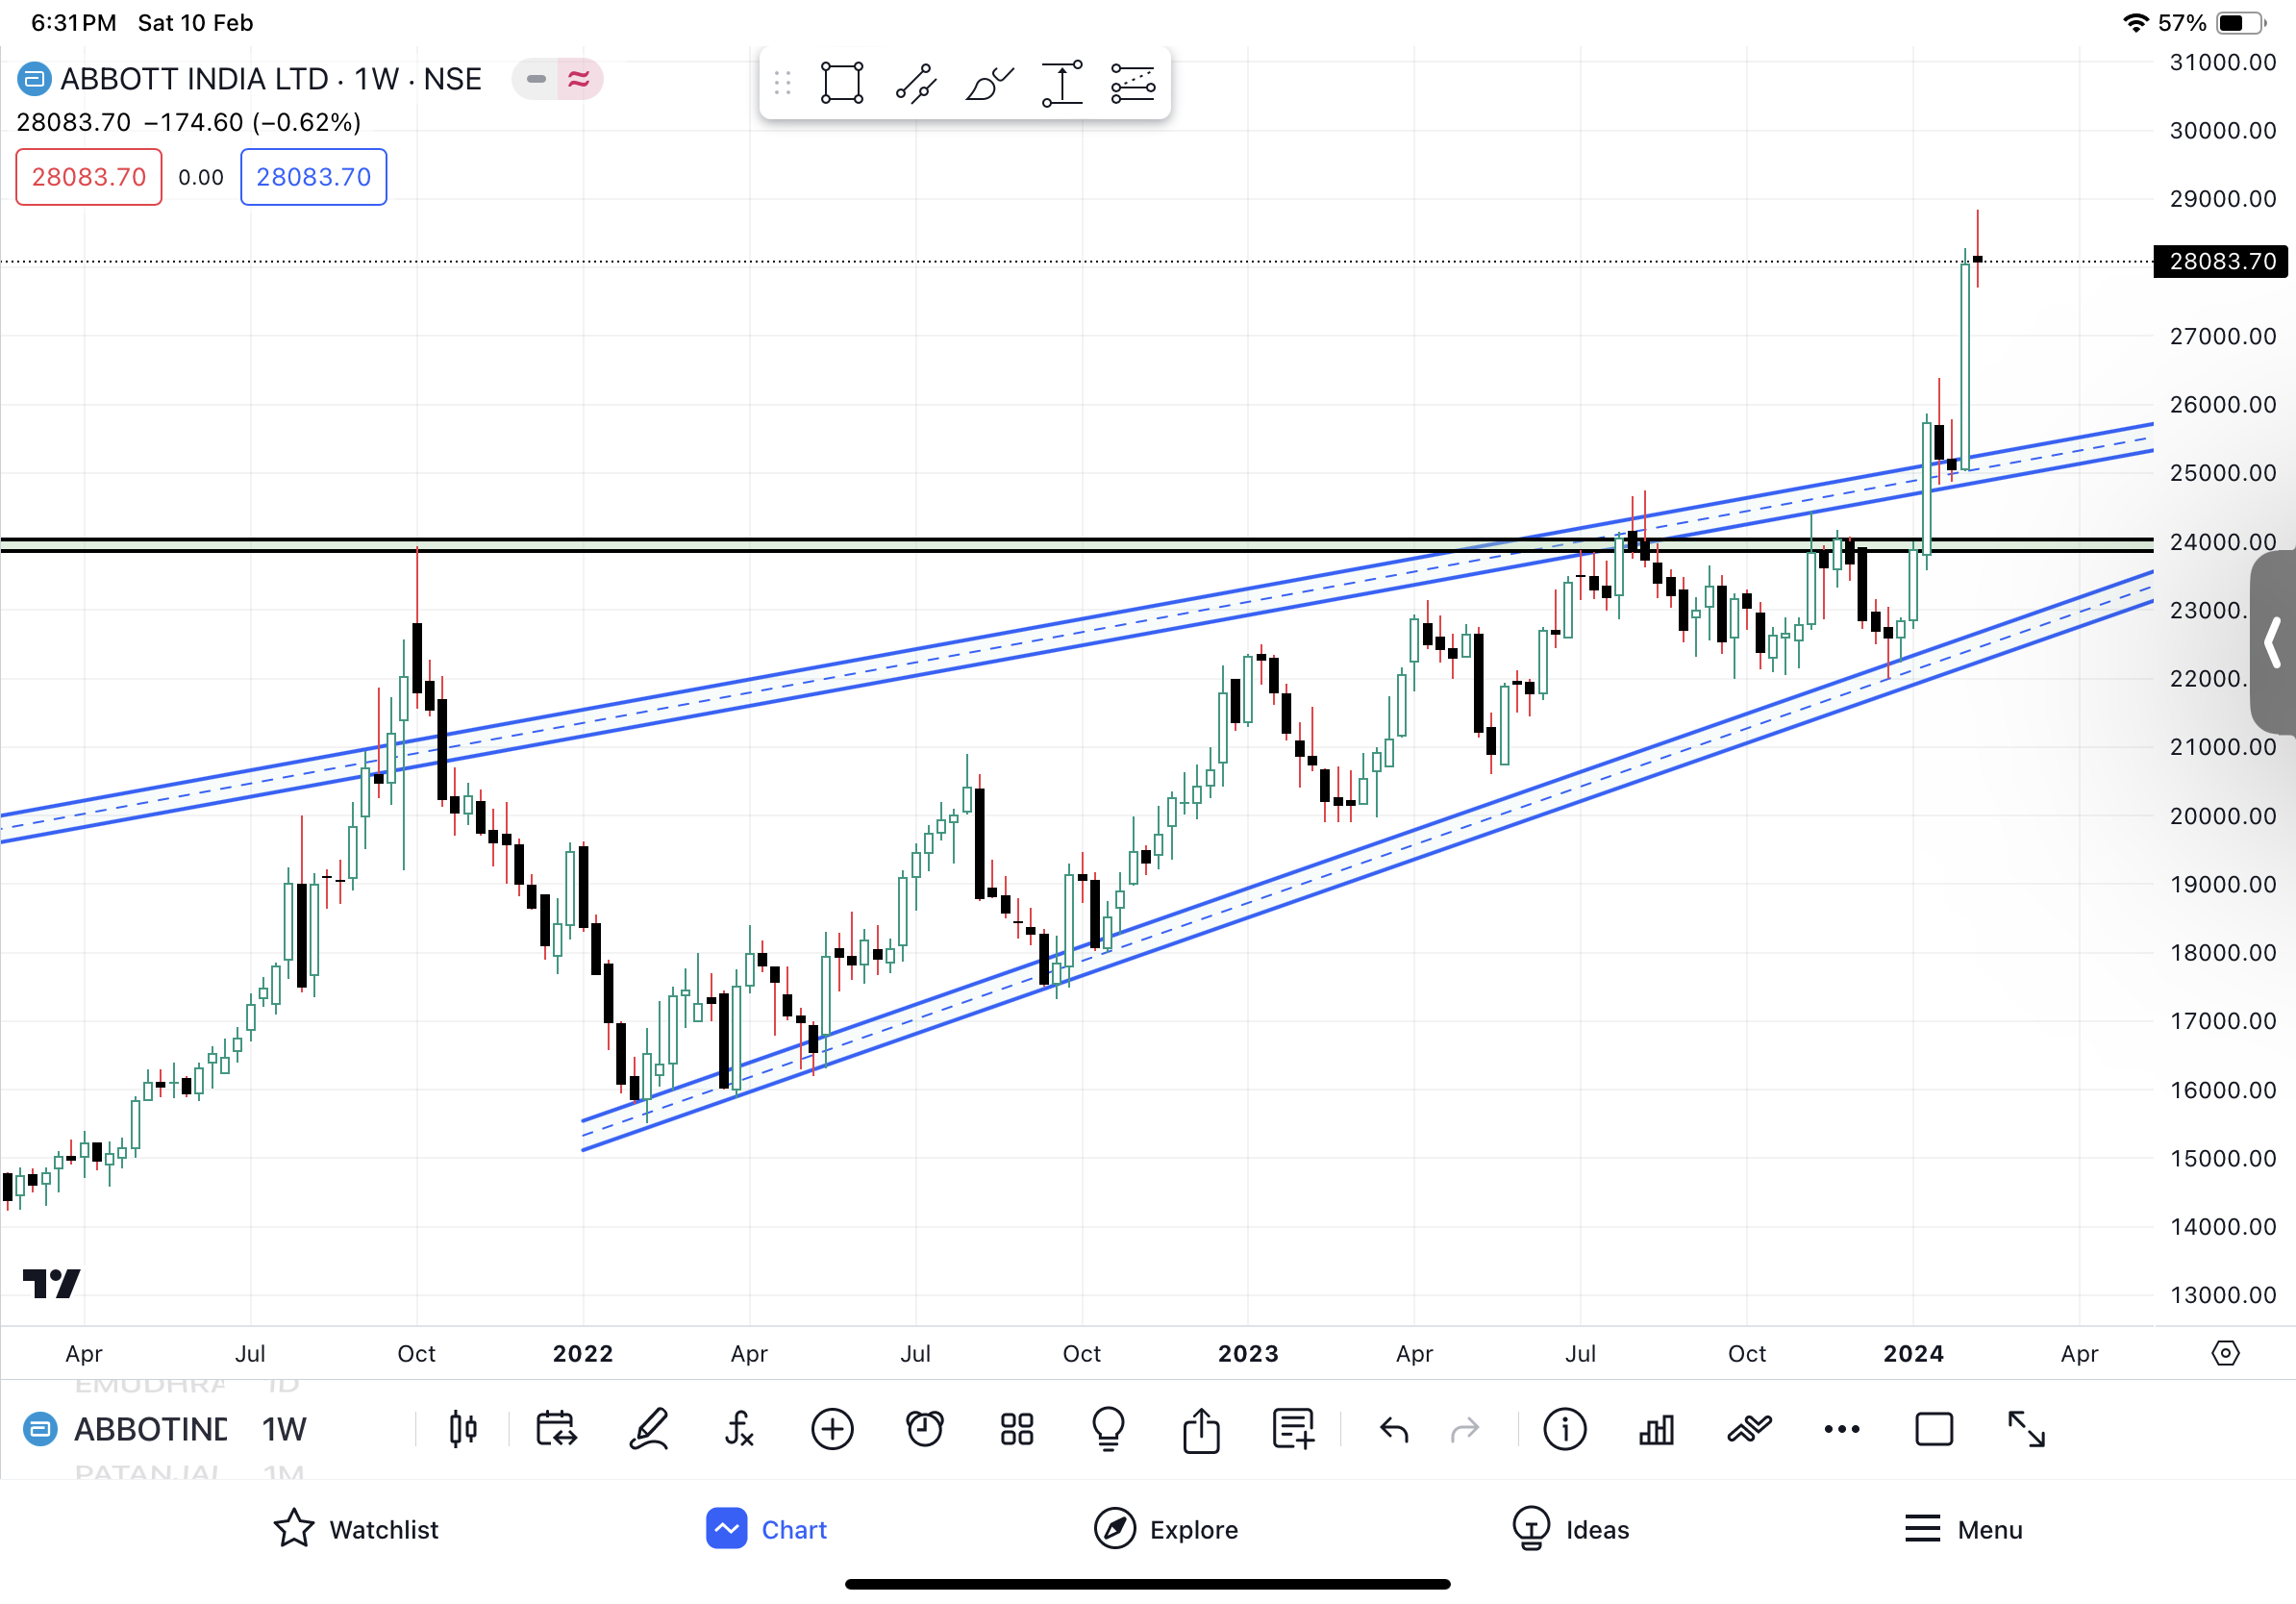This screenshot has height=1604, width=2296.
Task: Open chart settings gear near the time axis
Action: (2225, 1354)
